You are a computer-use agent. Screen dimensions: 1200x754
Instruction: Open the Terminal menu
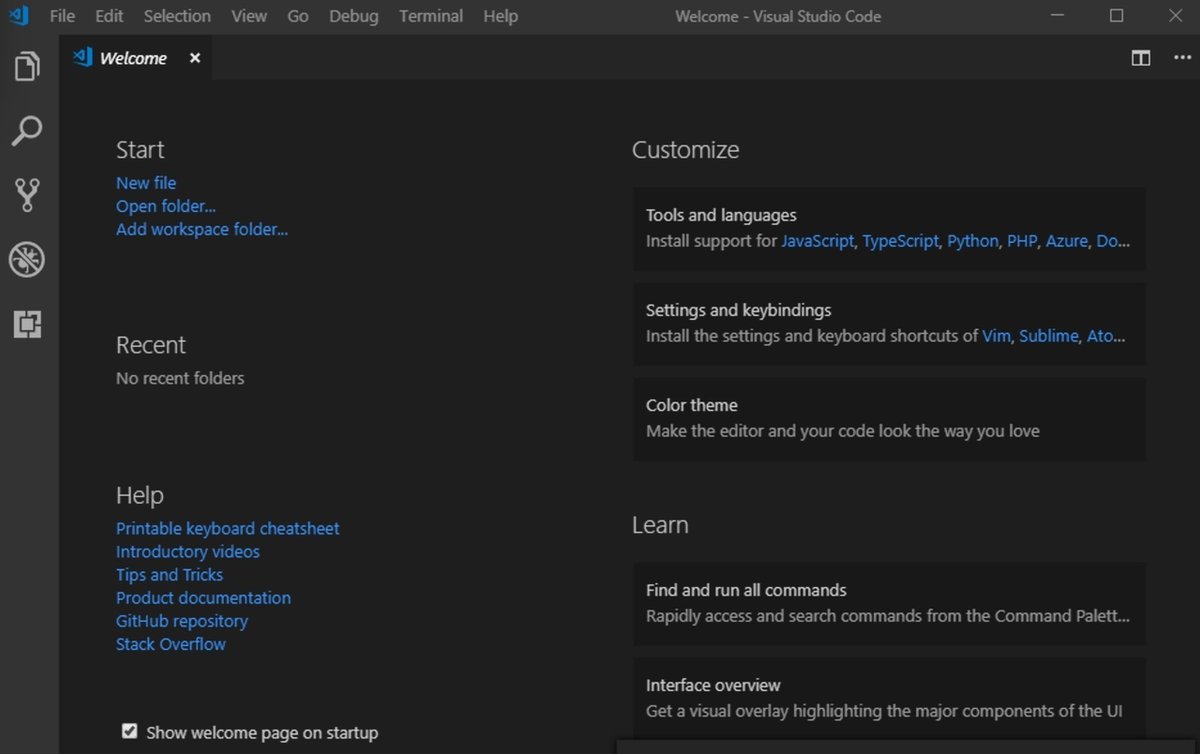click(x=431, y=16)
